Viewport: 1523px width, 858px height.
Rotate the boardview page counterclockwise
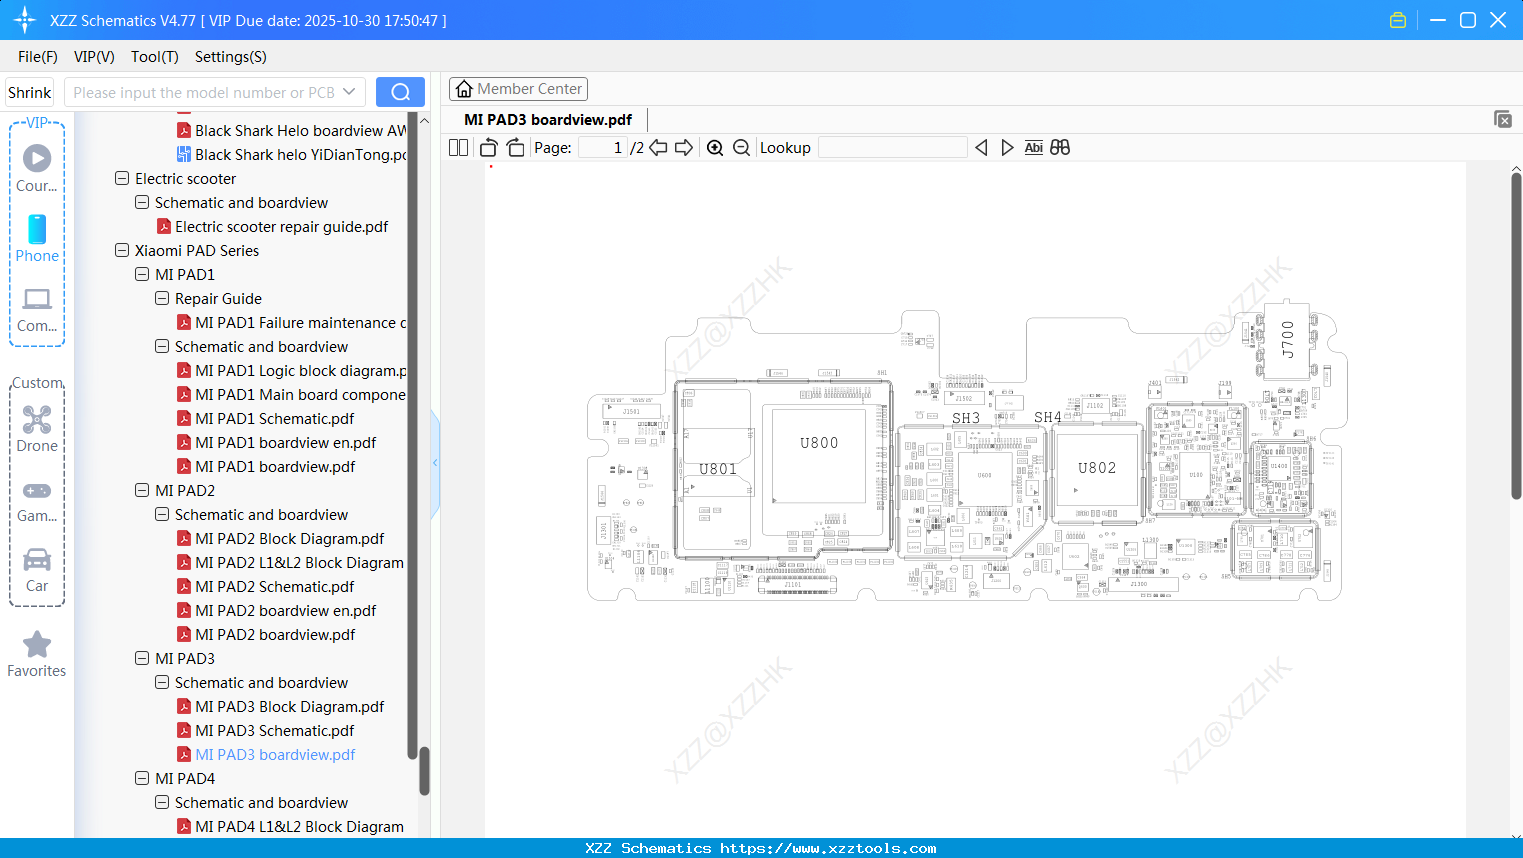click(x=489, y=148)
